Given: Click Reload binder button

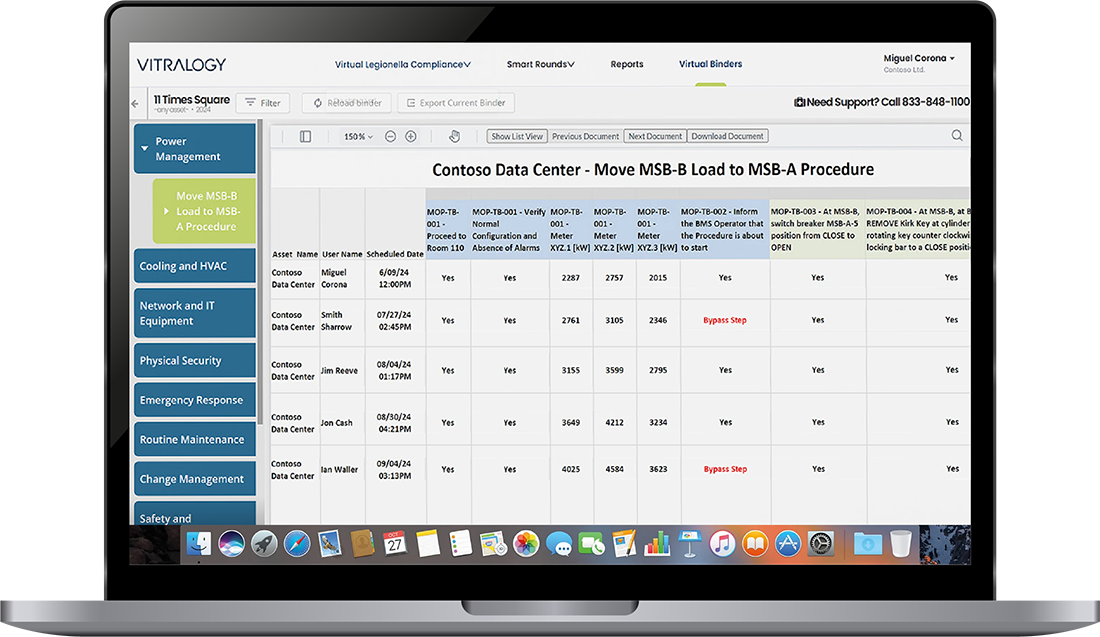Looking at the screenshot, I should (x=347, y=103).
